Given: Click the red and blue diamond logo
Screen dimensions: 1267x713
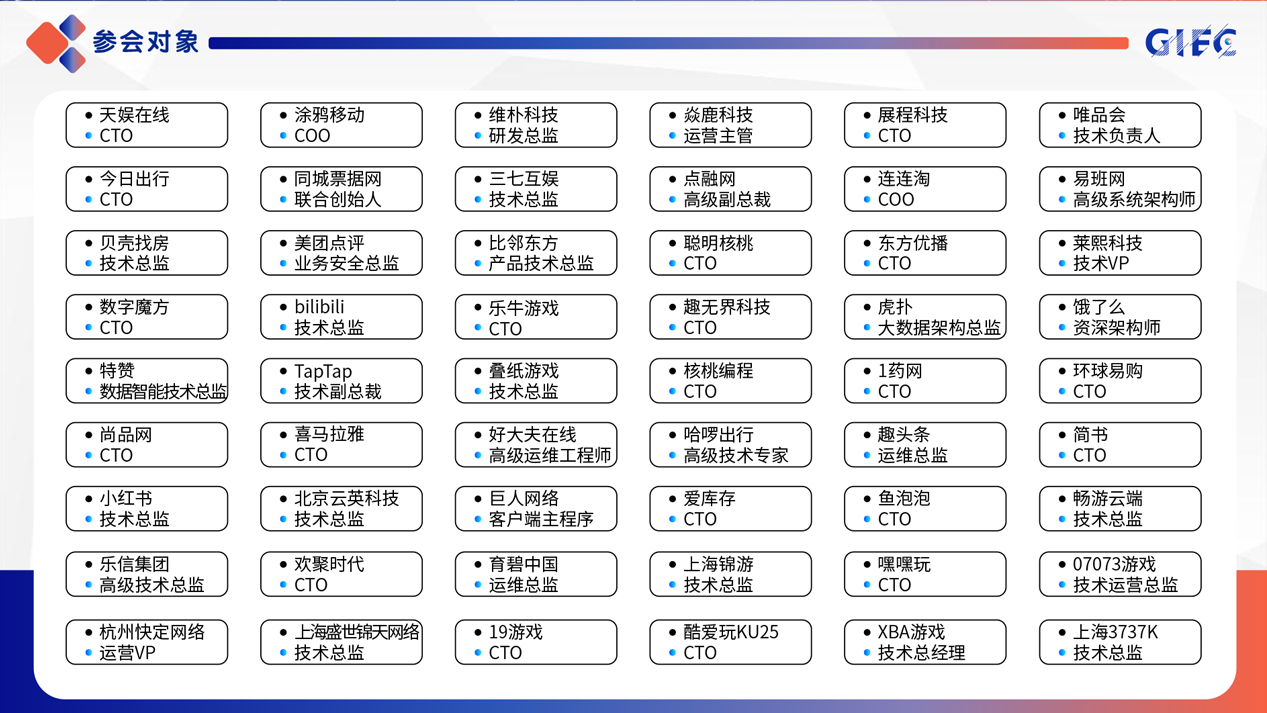Looking at the screenshot, I should 56,43.
